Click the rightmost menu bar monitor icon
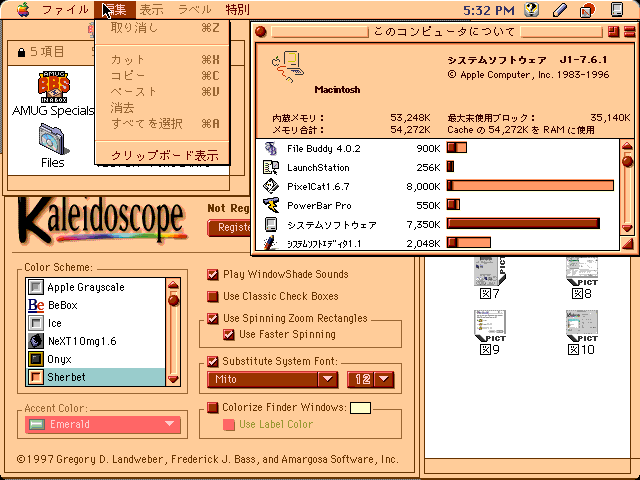Image resolution: width=640 pixels, height=480 pixels. 617,9
